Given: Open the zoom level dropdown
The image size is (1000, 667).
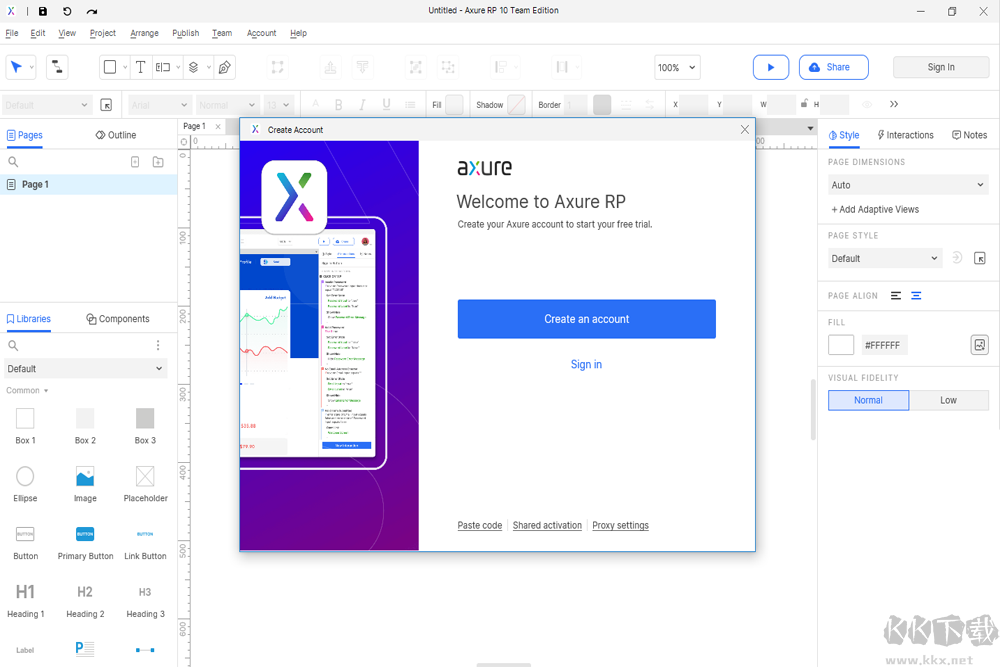Looking at the screenshot, I should pos(677,67).
